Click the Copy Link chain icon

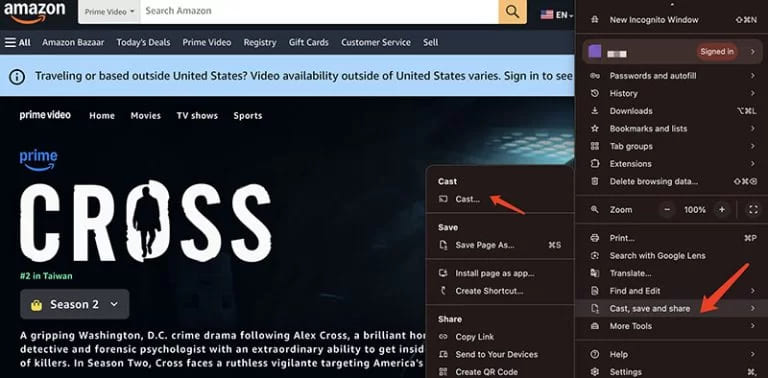pos(443,337)
